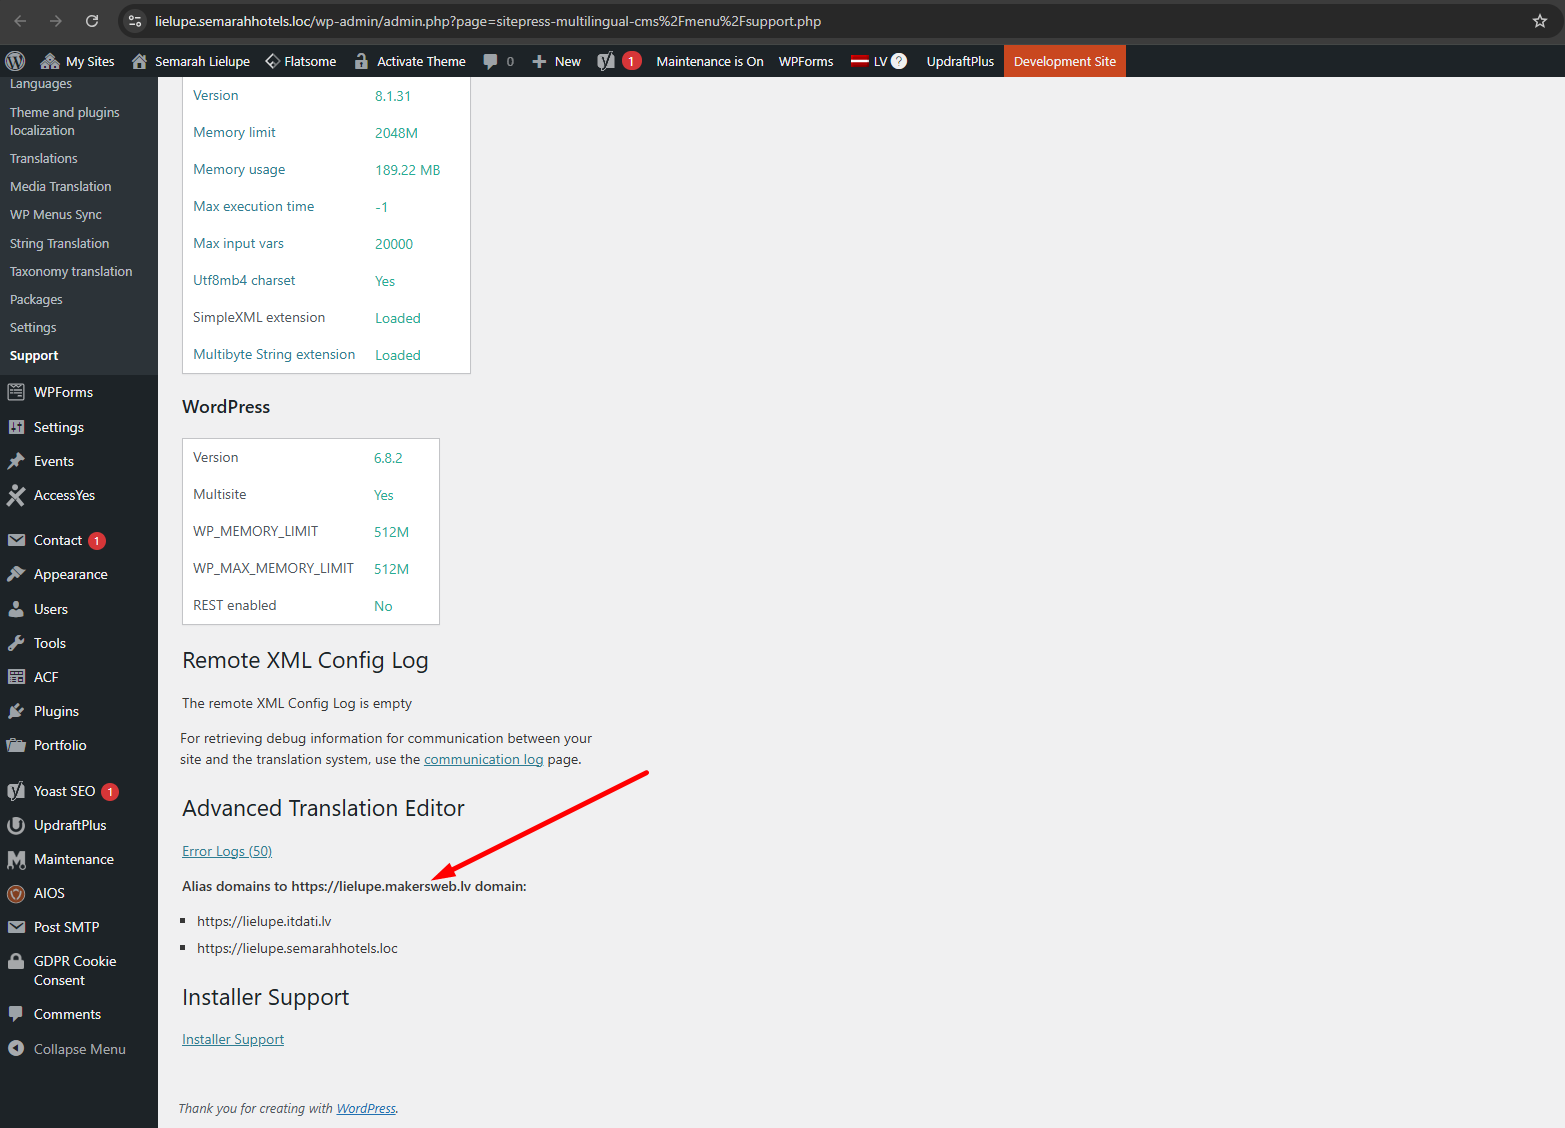
Task: Click the https://lielupe.semarahhotels.loc alias domain text
Action: pos(297,948)
